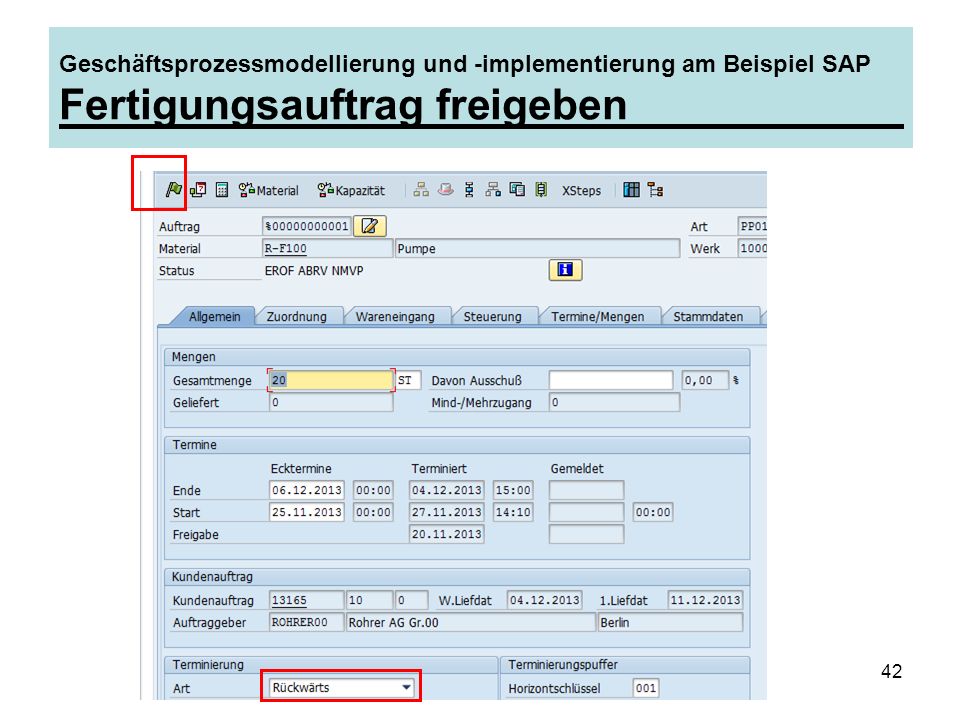Click the empty Davon Ausschuß field
The image size is (960, 720).
click(x=611, y=380)
